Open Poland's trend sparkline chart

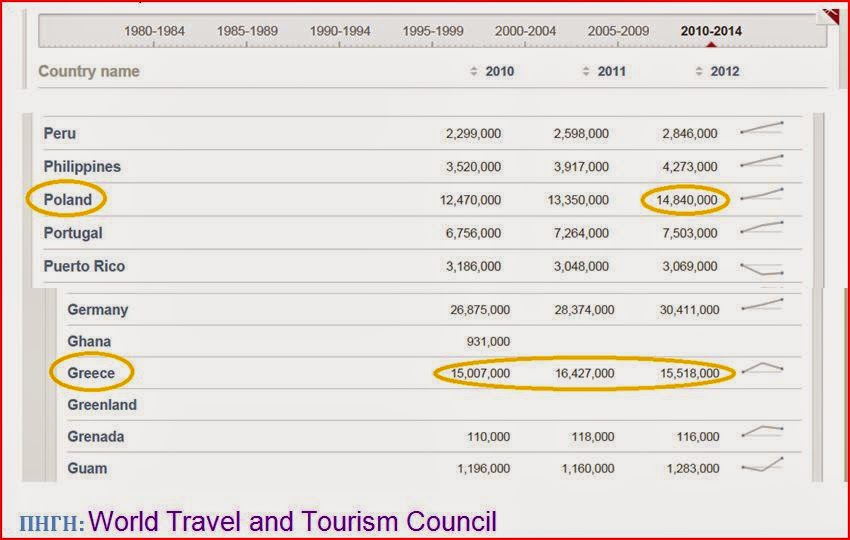point(761,195)
